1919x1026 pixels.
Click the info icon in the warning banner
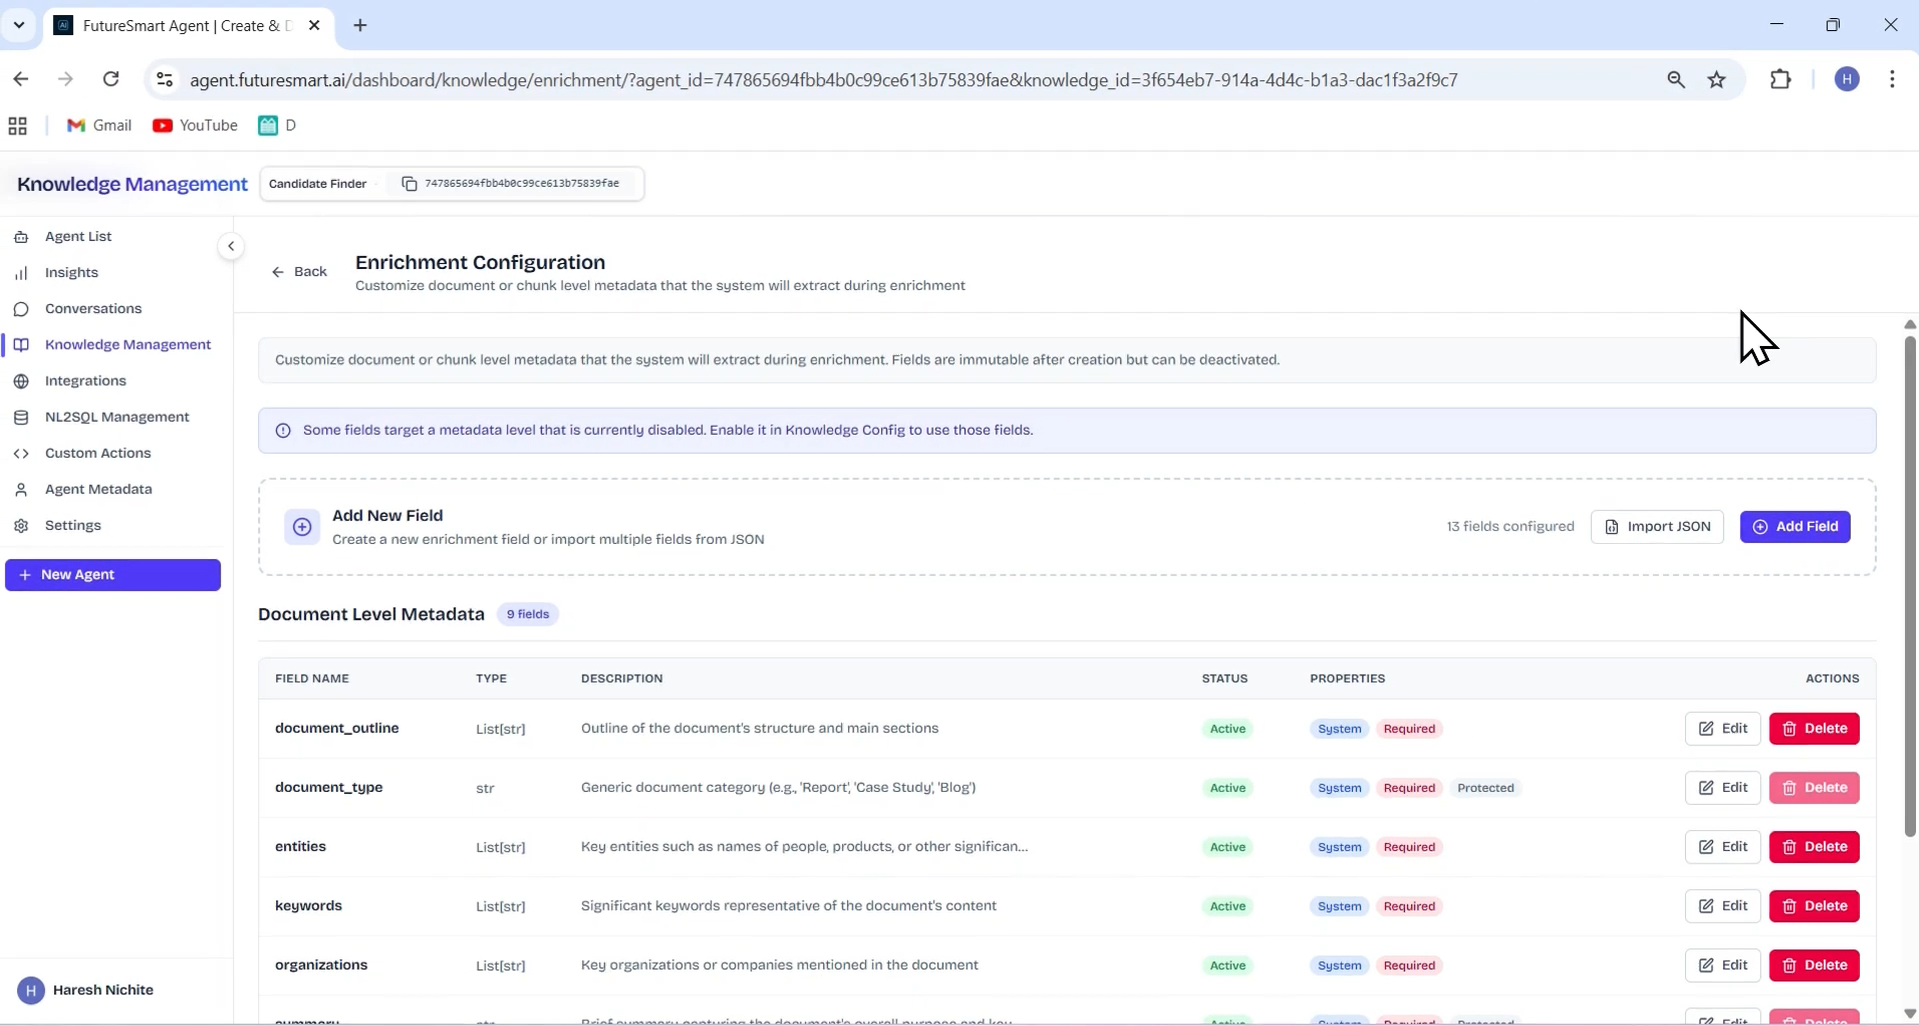(x=283, y=431)
